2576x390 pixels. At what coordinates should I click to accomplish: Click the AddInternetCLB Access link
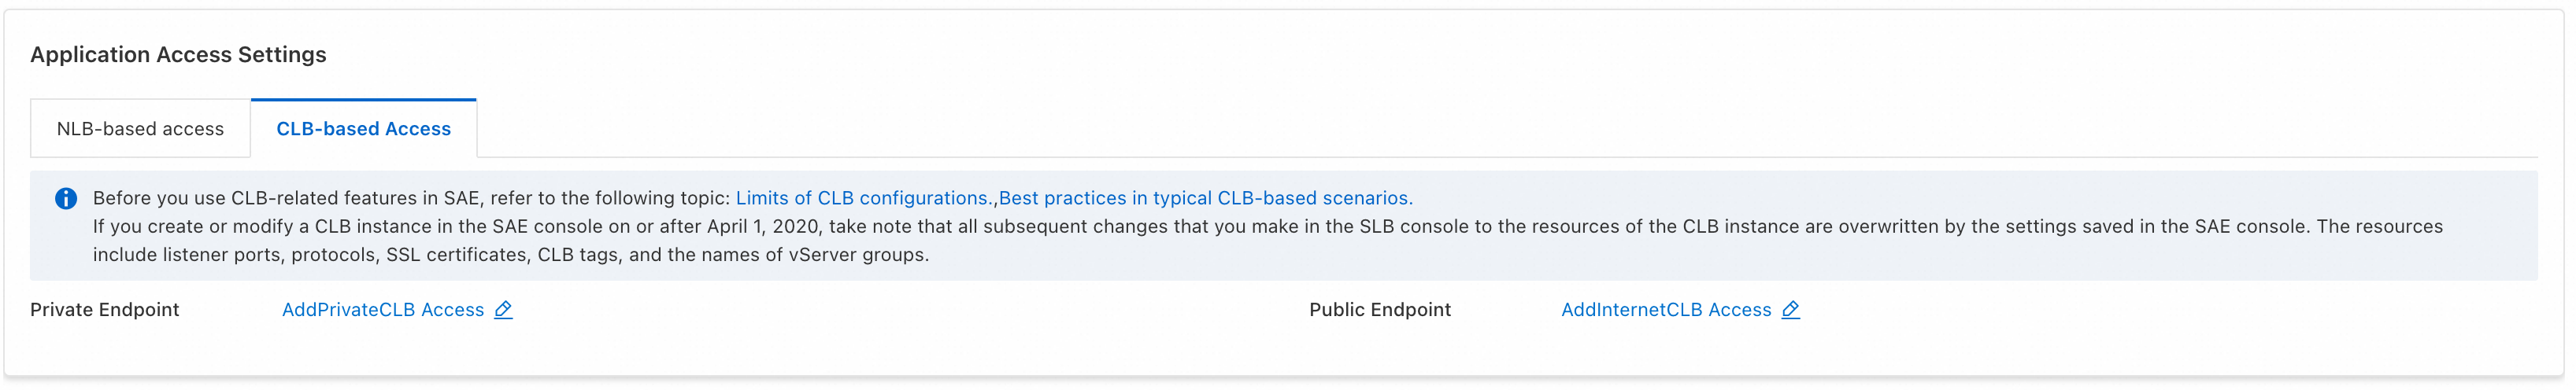[x=1665, y=310]
